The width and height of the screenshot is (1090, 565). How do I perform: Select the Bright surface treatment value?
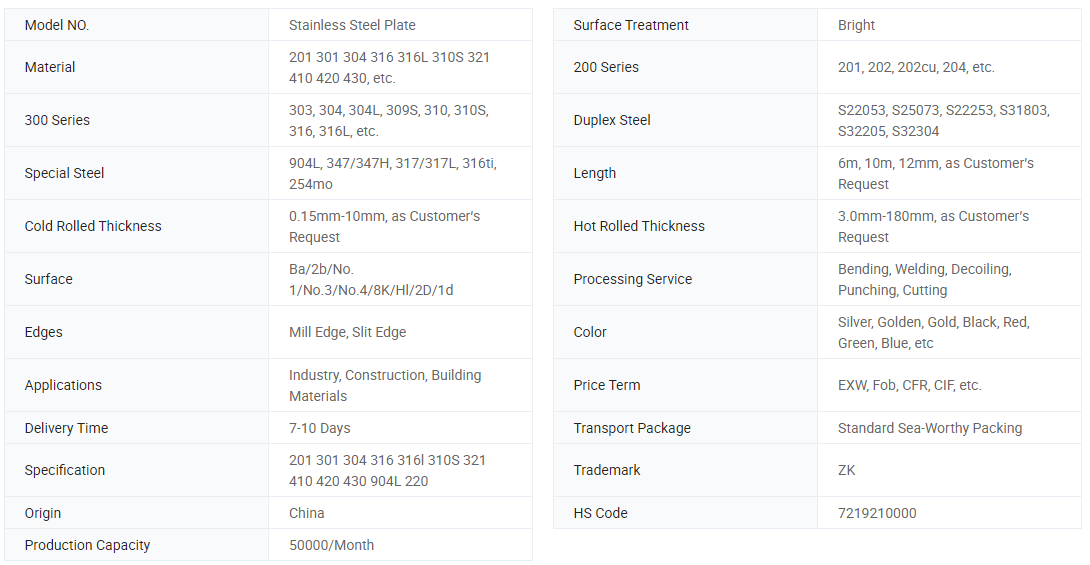click(x=856, y=25)
